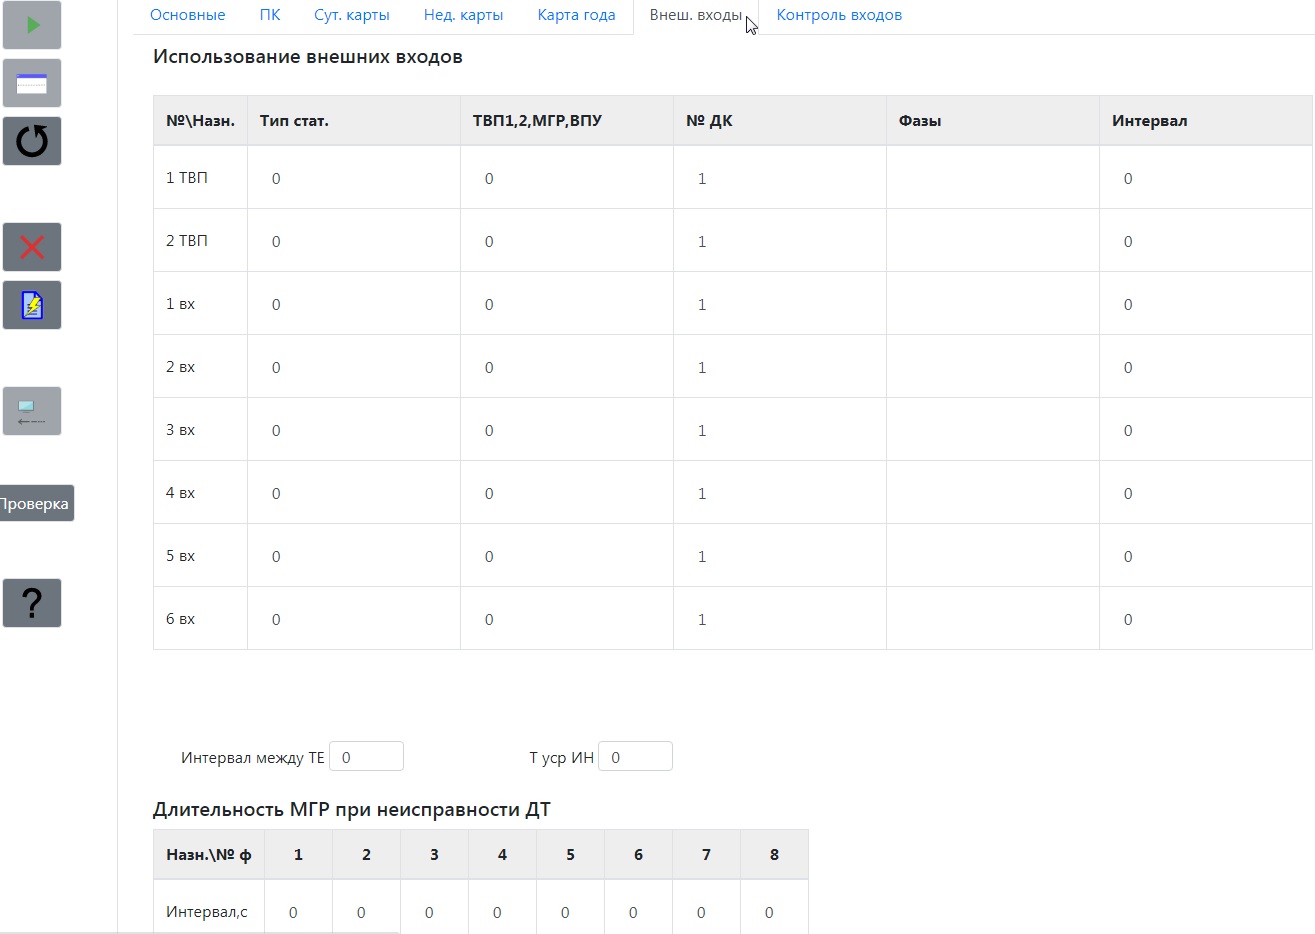Click the red X delete icon
Viewport: 1315px width, 934px height.
click(32, 247)
